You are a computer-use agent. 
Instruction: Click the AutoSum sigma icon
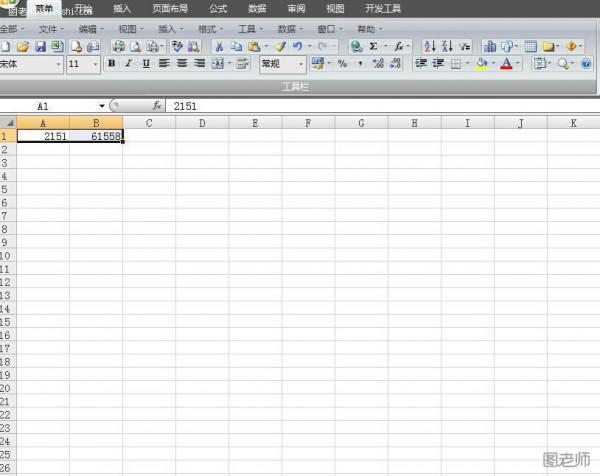point(374,46)
